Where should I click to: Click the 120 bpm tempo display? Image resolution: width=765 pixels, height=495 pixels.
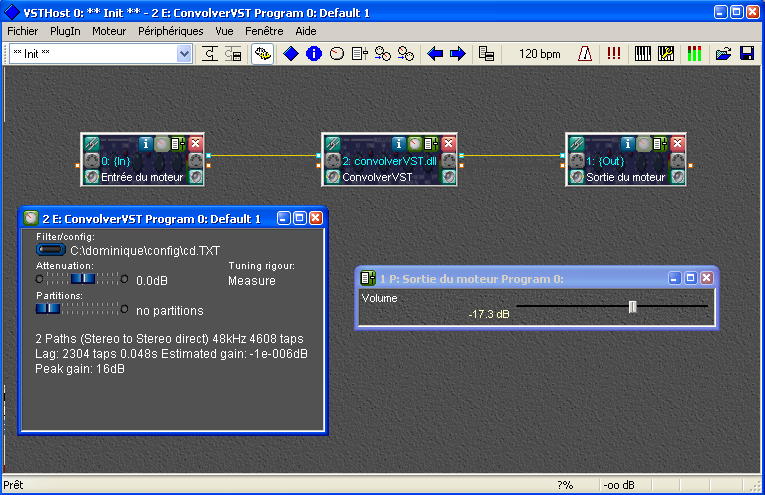pyautogui.click(x=540, y=54)
